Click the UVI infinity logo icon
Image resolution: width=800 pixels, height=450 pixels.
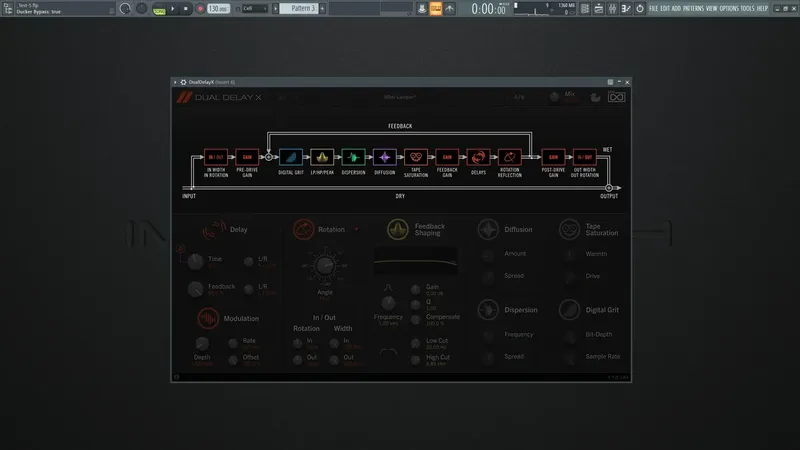click(x=616, y=97)
